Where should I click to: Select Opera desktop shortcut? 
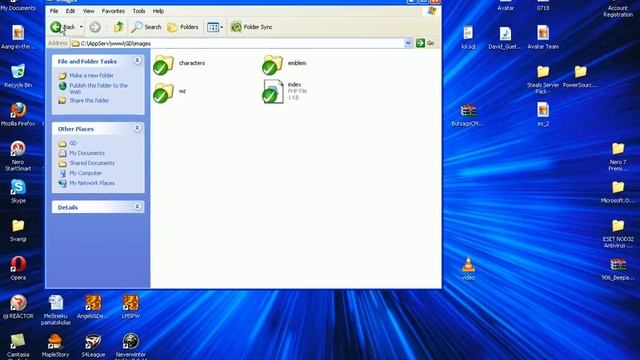point(18,268)
